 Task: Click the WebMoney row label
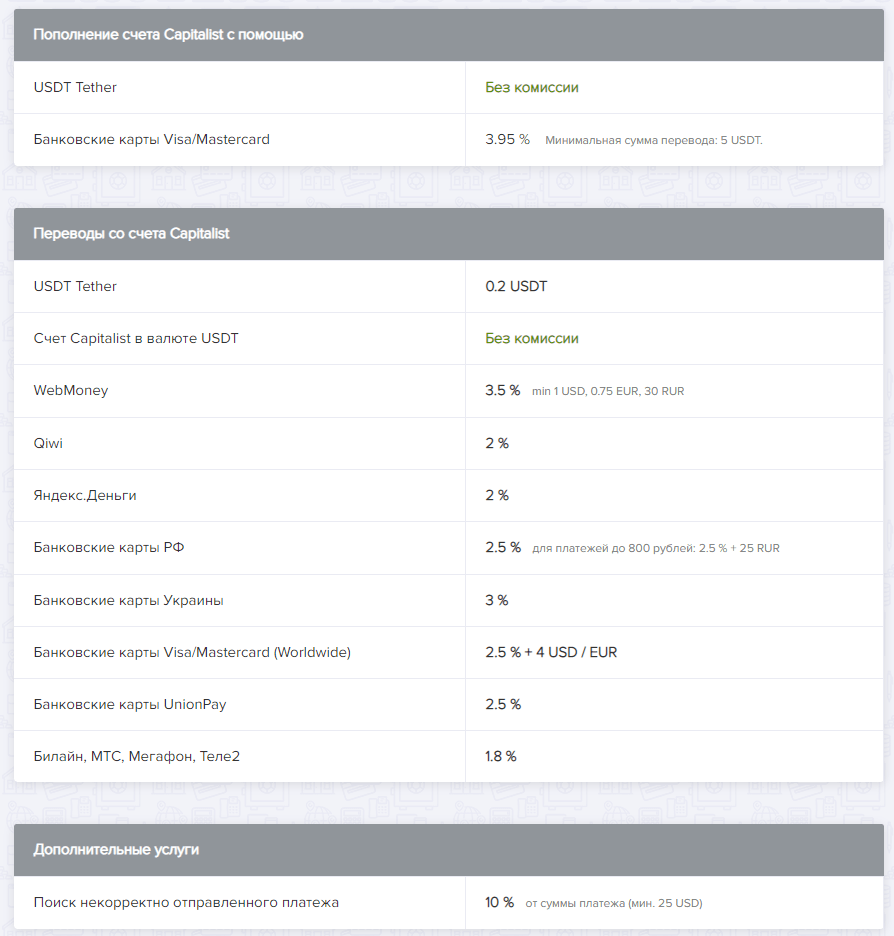pos(71,390)
